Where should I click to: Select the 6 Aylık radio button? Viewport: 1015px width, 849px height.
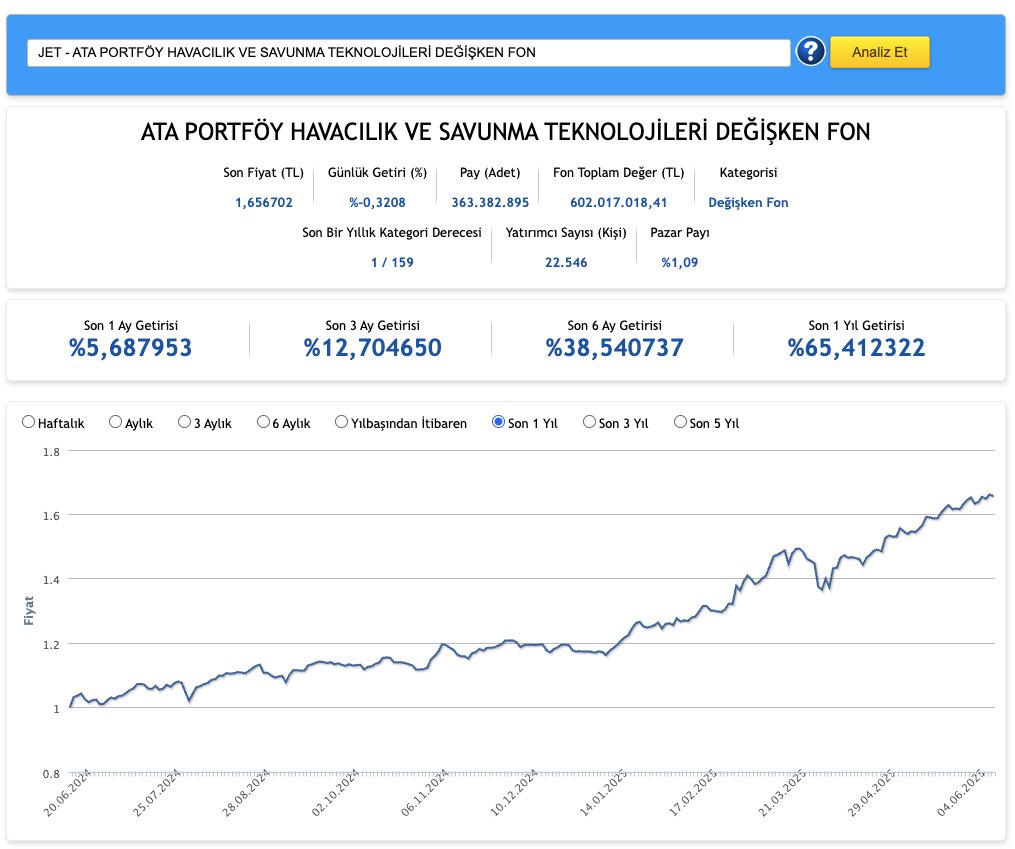click(x=263, y=422)
